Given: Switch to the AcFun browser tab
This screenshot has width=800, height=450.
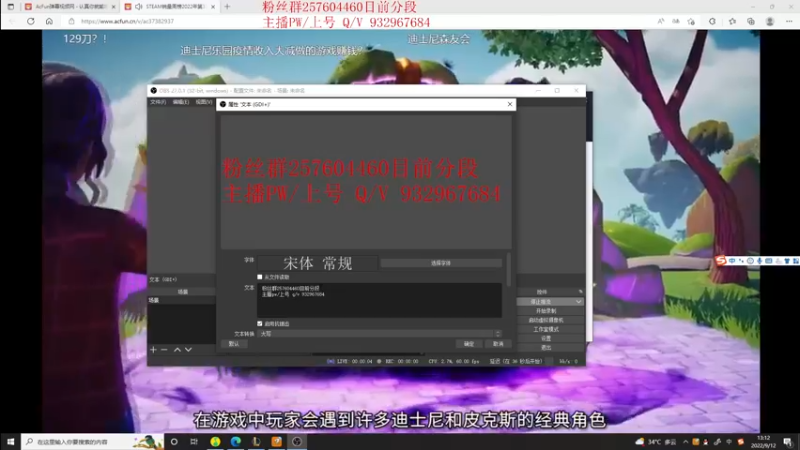Looking at the screenshot, I should coord(68,7).
